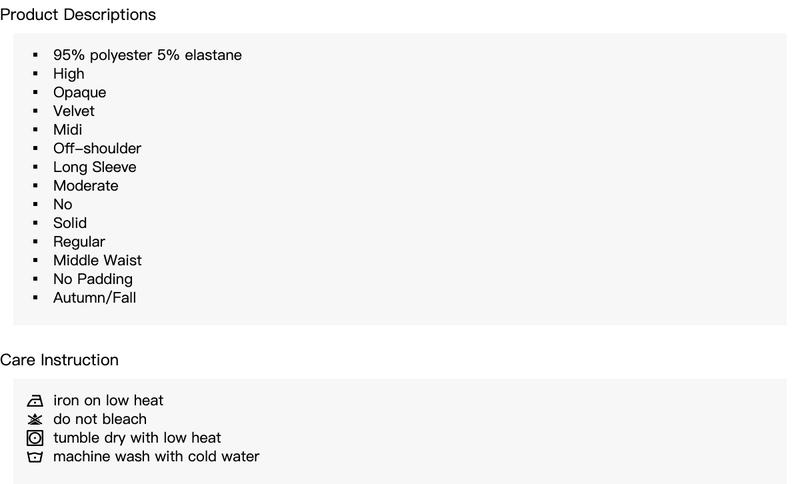Click the machine wash tub icon

tap(35, 456)
